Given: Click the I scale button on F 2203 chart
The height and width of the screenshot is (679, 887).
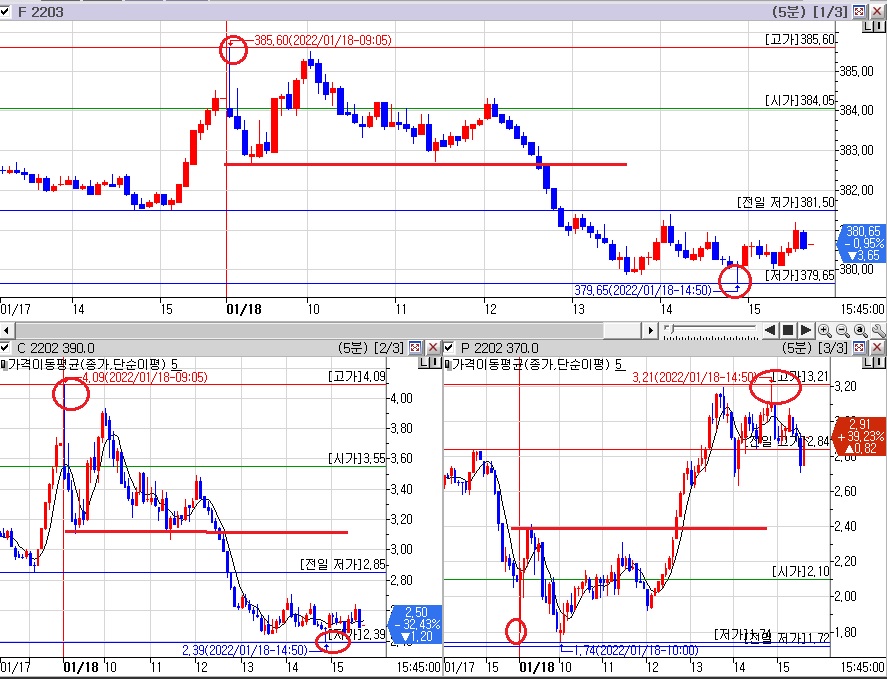Looking at the screenshot, I should (880, 26).
